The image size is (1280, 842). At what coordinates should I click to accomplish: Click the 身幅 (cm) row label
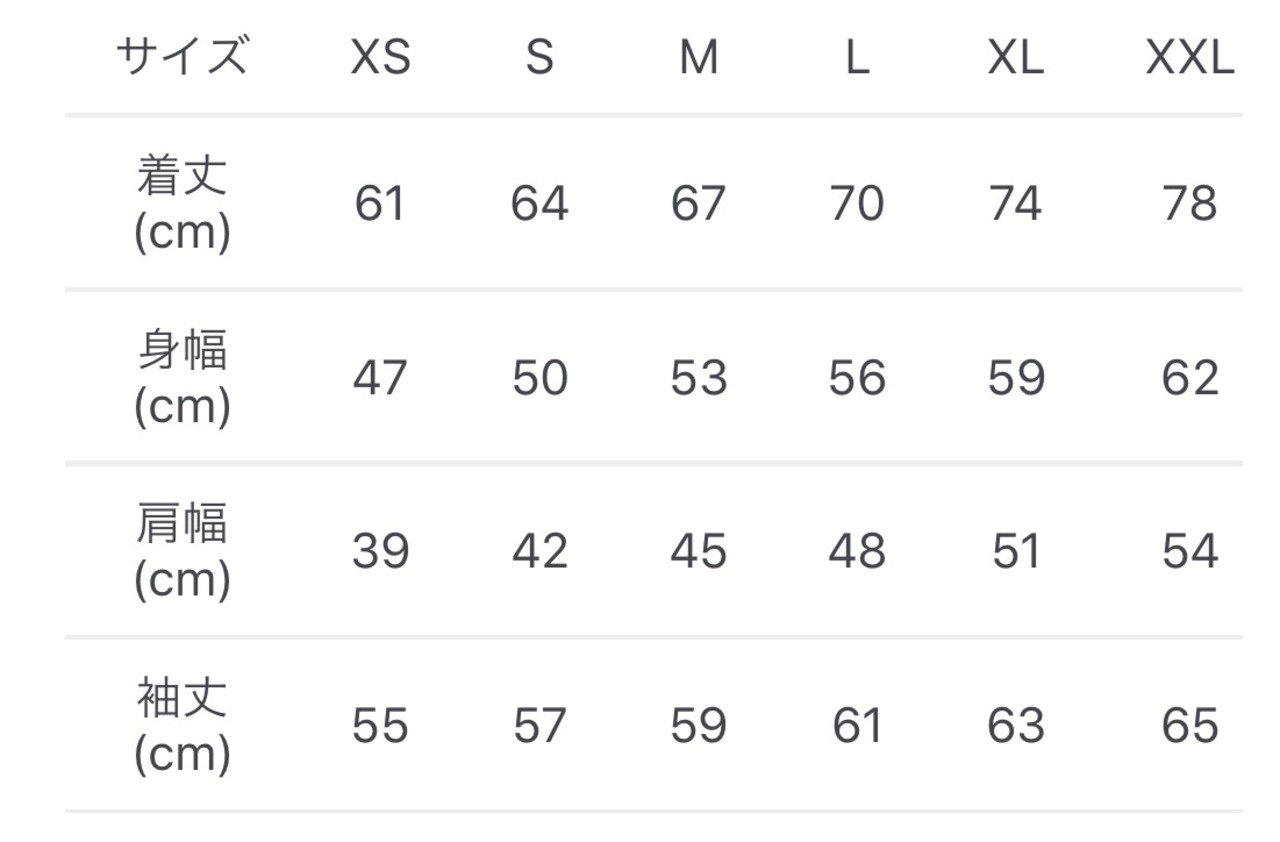pos(182,378)
